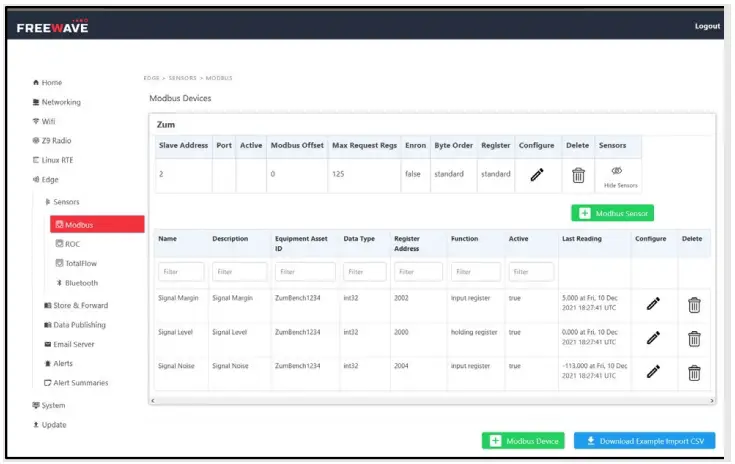Select the Modbus sidebar item
The image size is (735, 464).
[97, 225]
